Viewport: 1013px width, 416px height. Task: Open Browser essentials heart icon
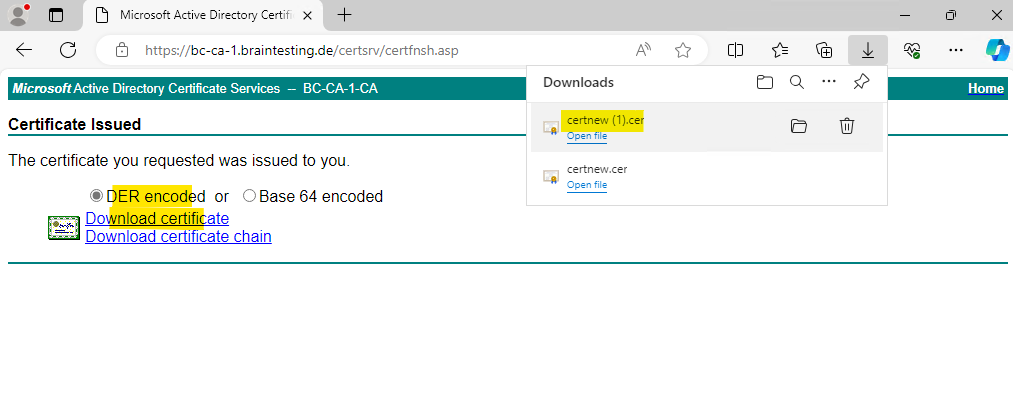[x=912, y=50]
